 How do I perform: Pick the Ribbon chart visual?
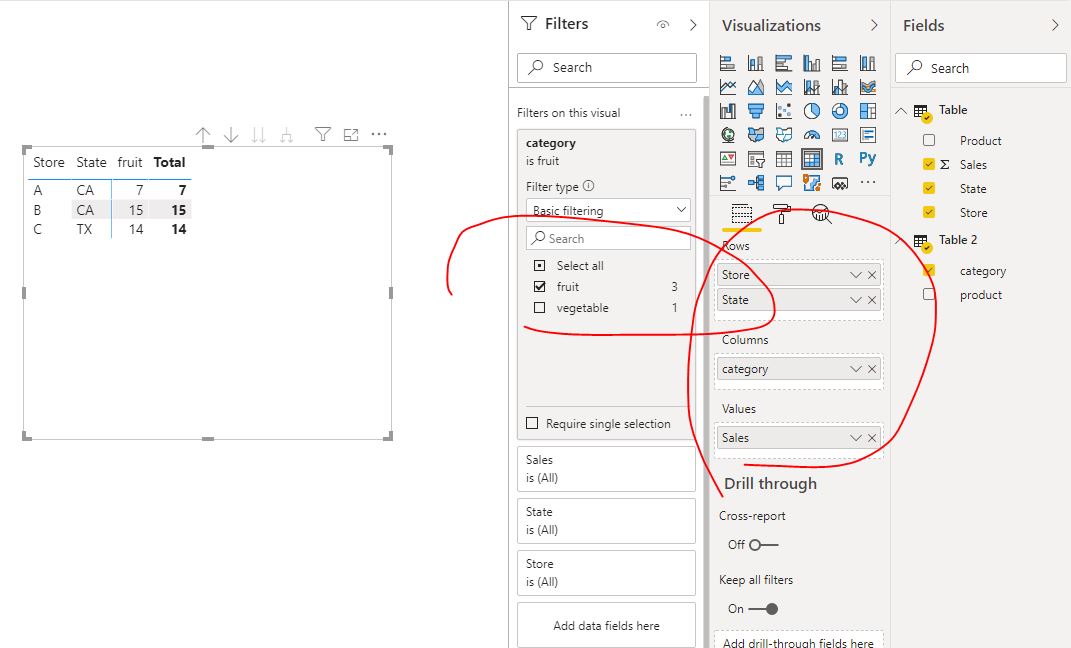(x=867, y=87)
